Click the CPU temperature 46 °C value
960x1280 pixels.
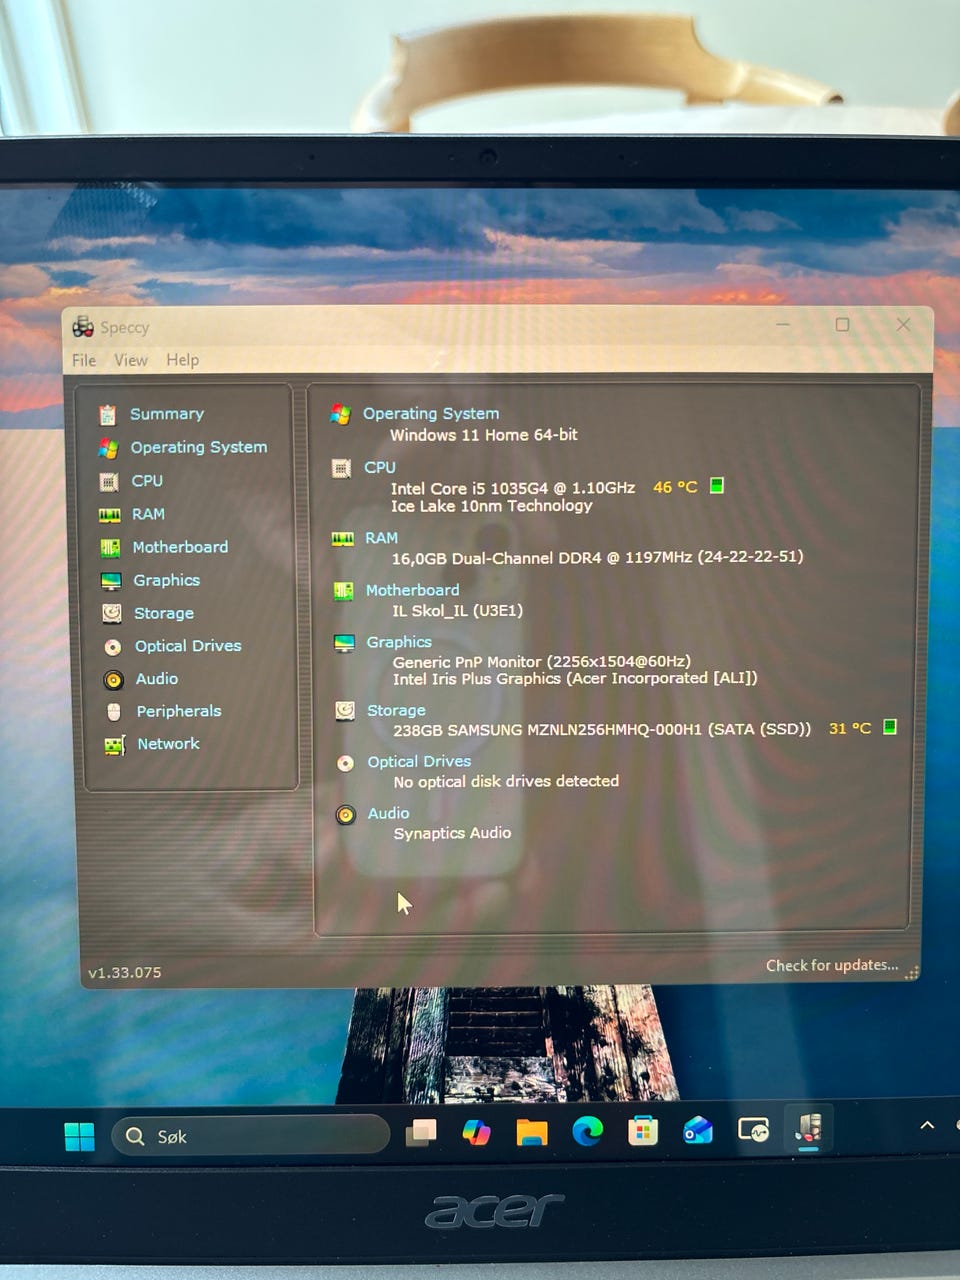tap(675, 487)
